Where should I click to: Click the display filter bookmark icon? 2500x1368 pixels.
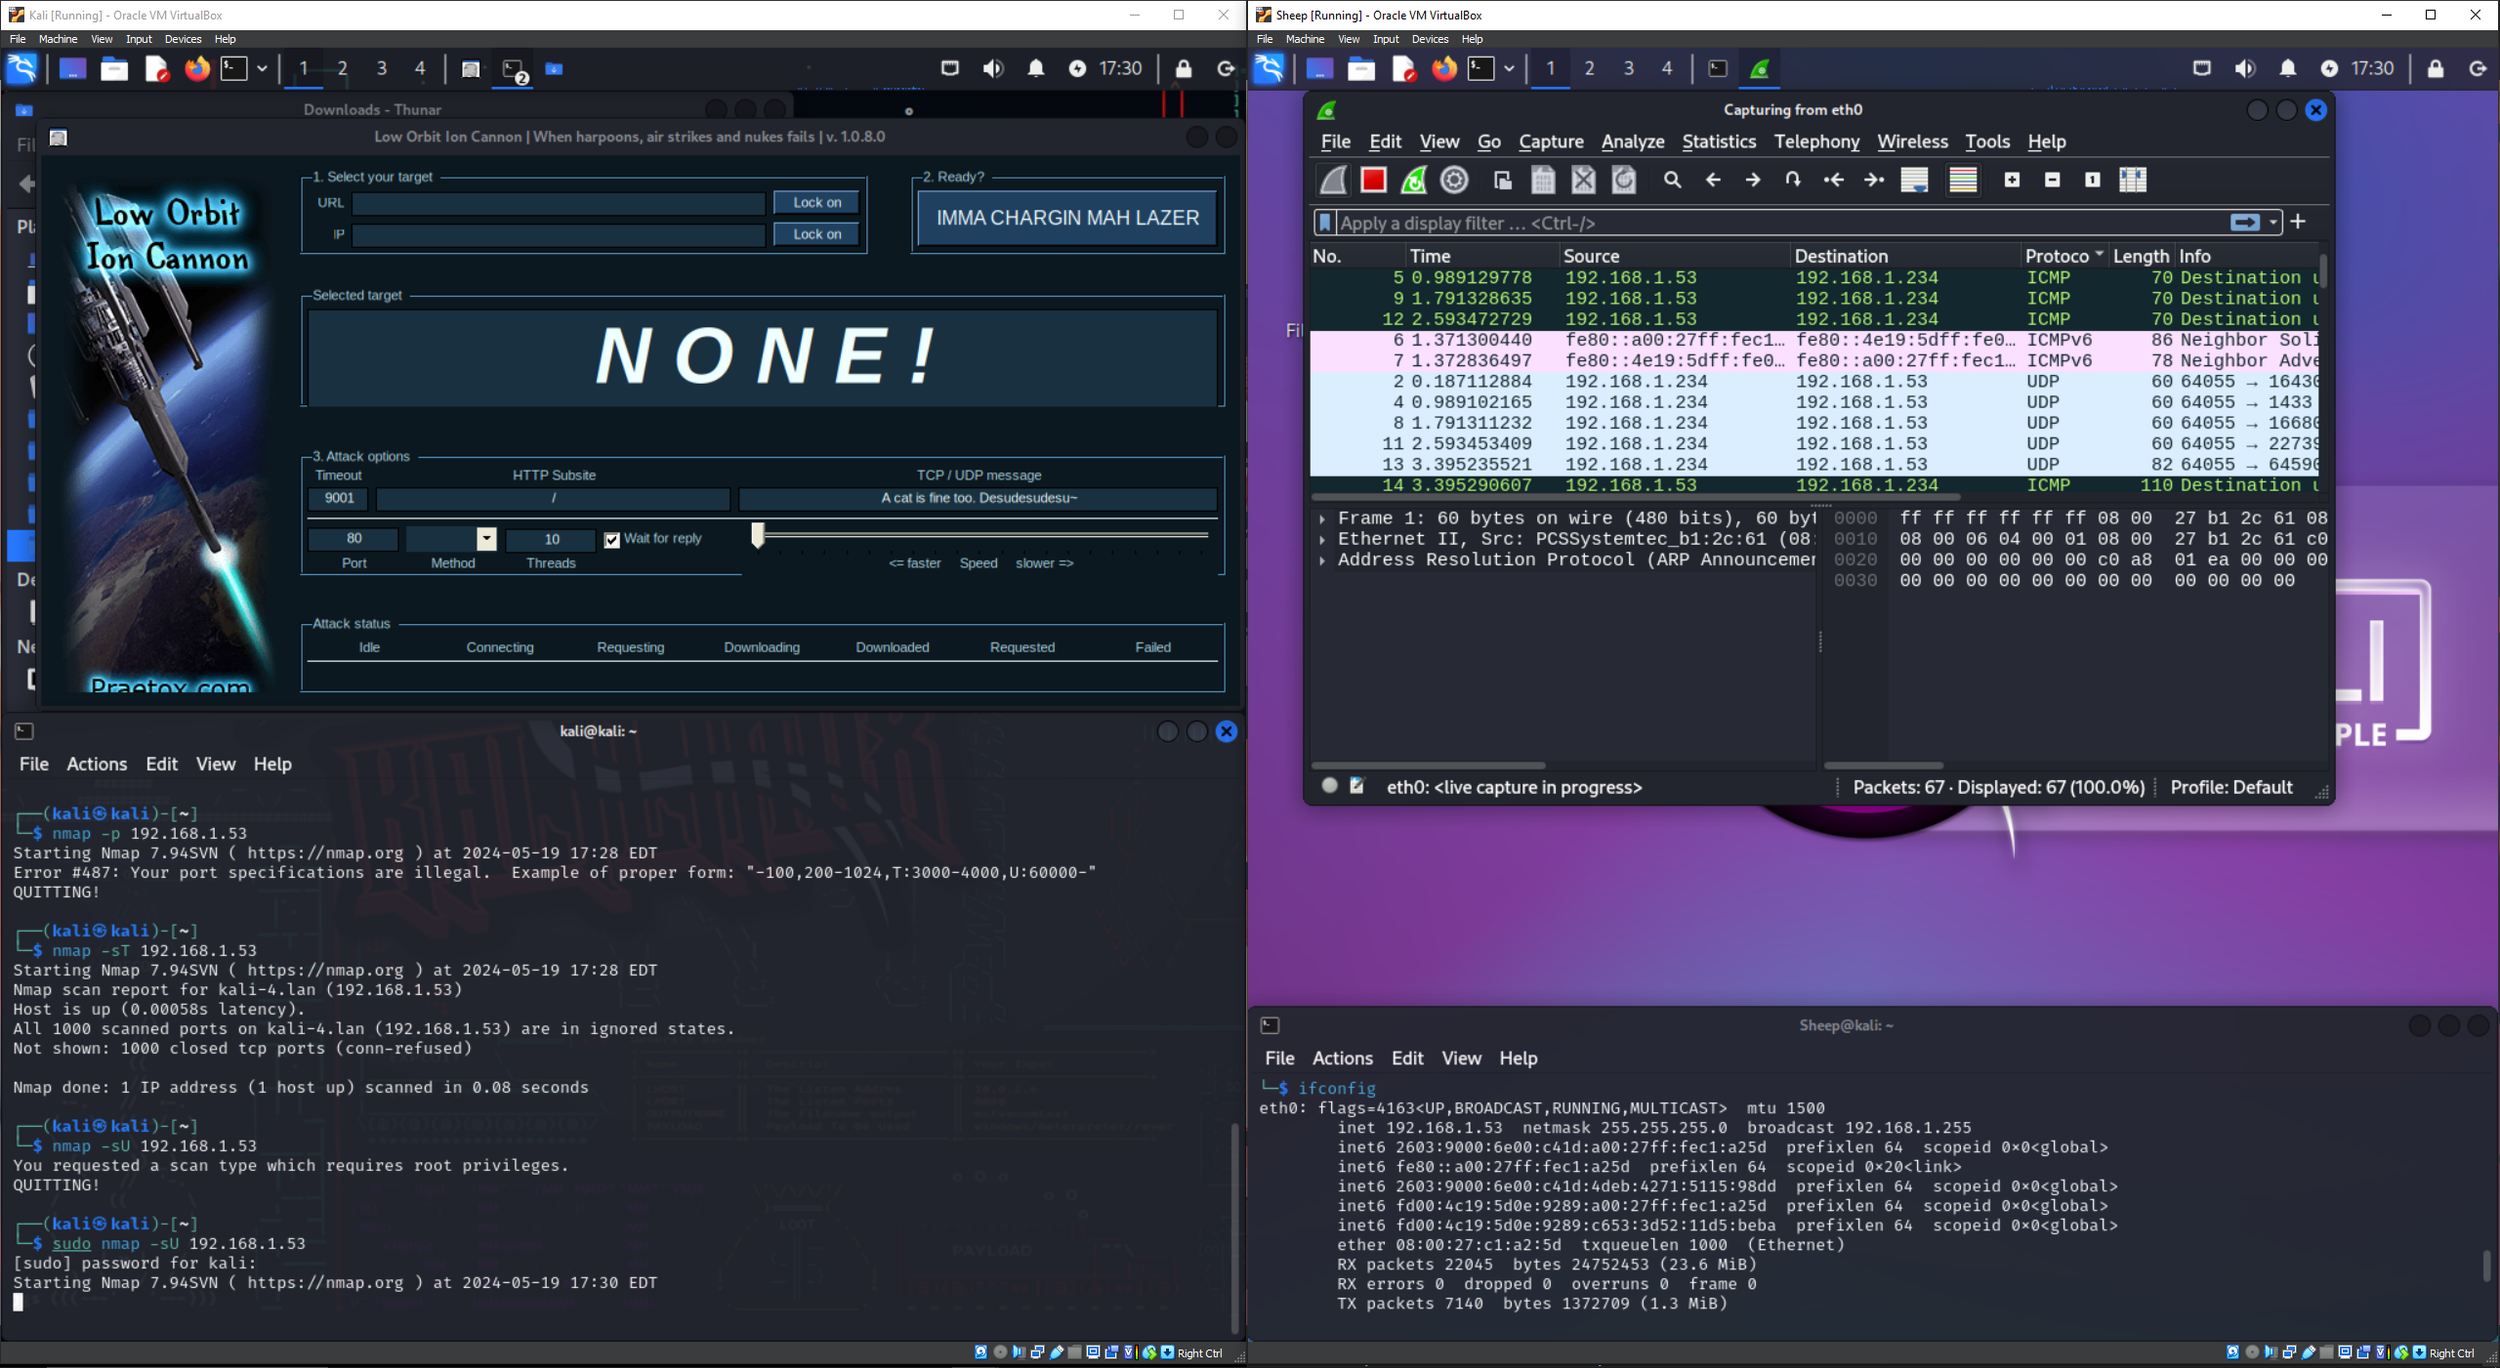pos(1325,223)
